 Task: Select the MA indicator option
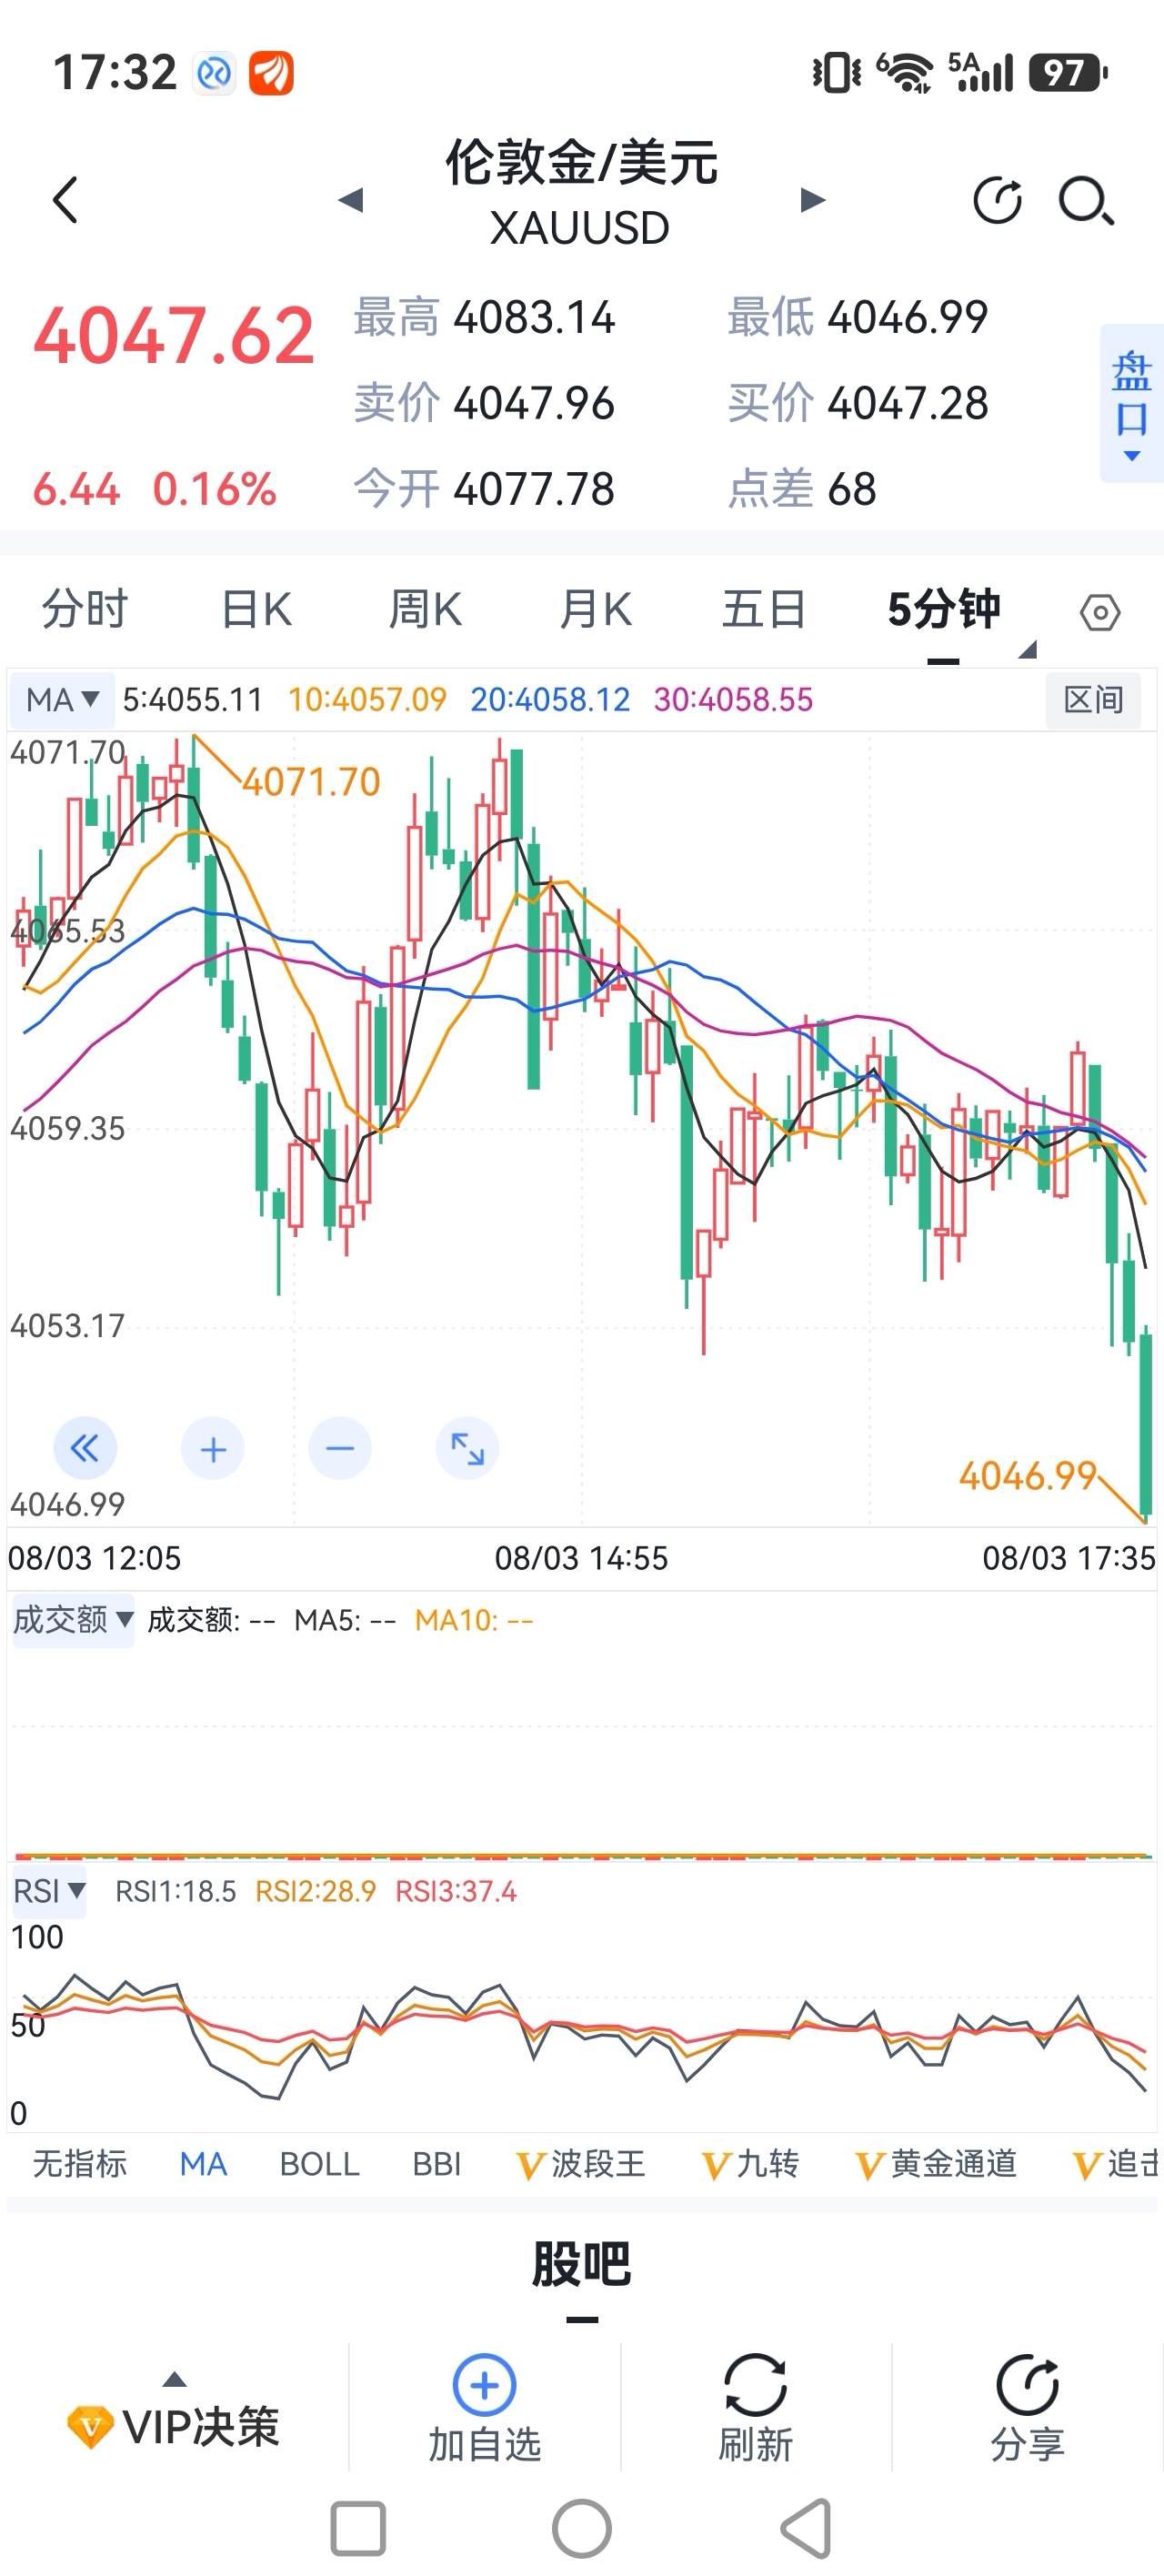(203, 2164)
